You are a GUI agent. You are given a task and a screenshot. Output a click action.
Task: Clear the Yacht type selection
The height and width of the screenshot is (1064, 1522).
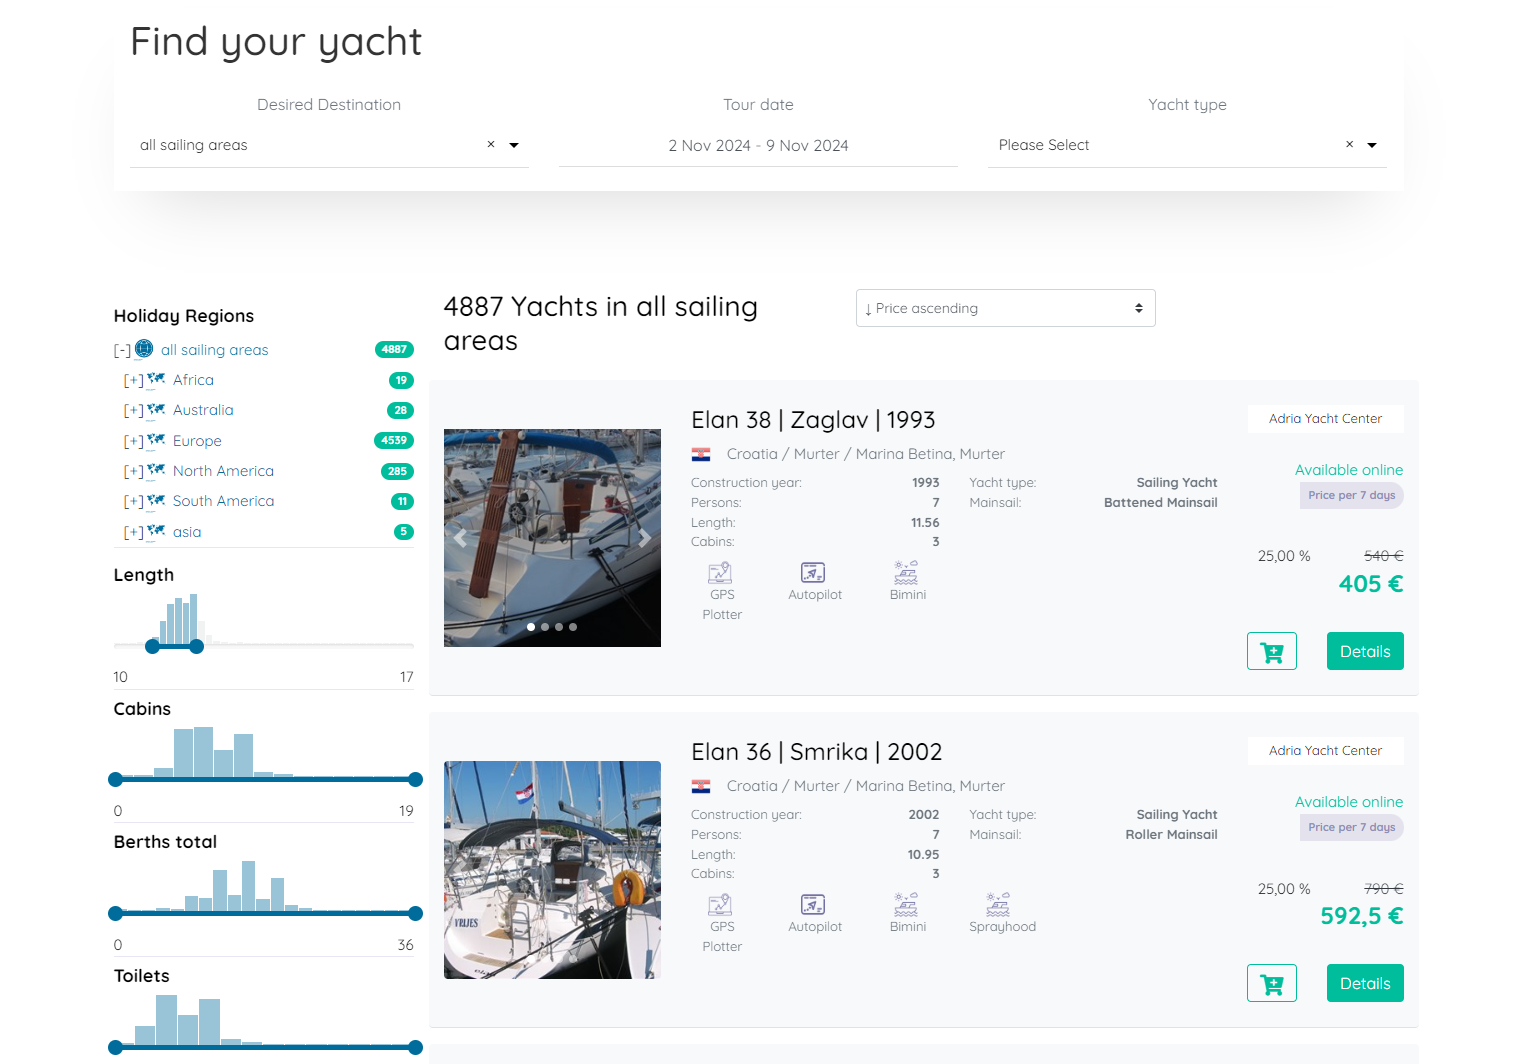pos(1349,145)
